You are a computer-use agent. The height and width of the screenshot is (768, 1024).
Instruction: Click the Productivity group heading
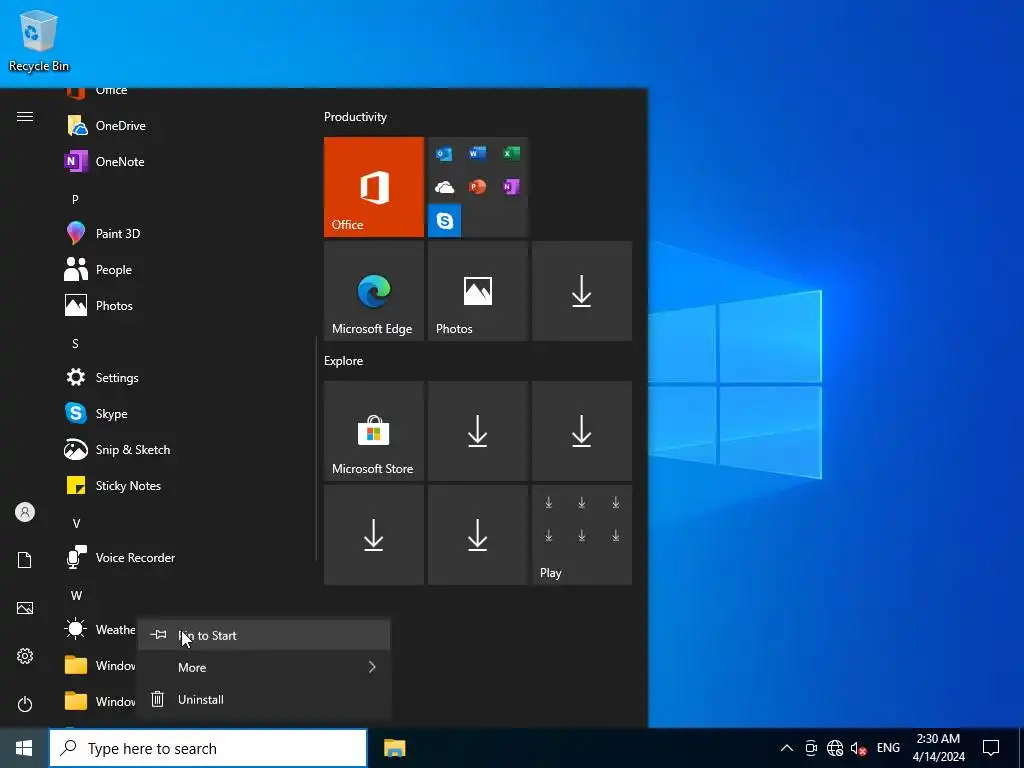[x=355, y=117]
